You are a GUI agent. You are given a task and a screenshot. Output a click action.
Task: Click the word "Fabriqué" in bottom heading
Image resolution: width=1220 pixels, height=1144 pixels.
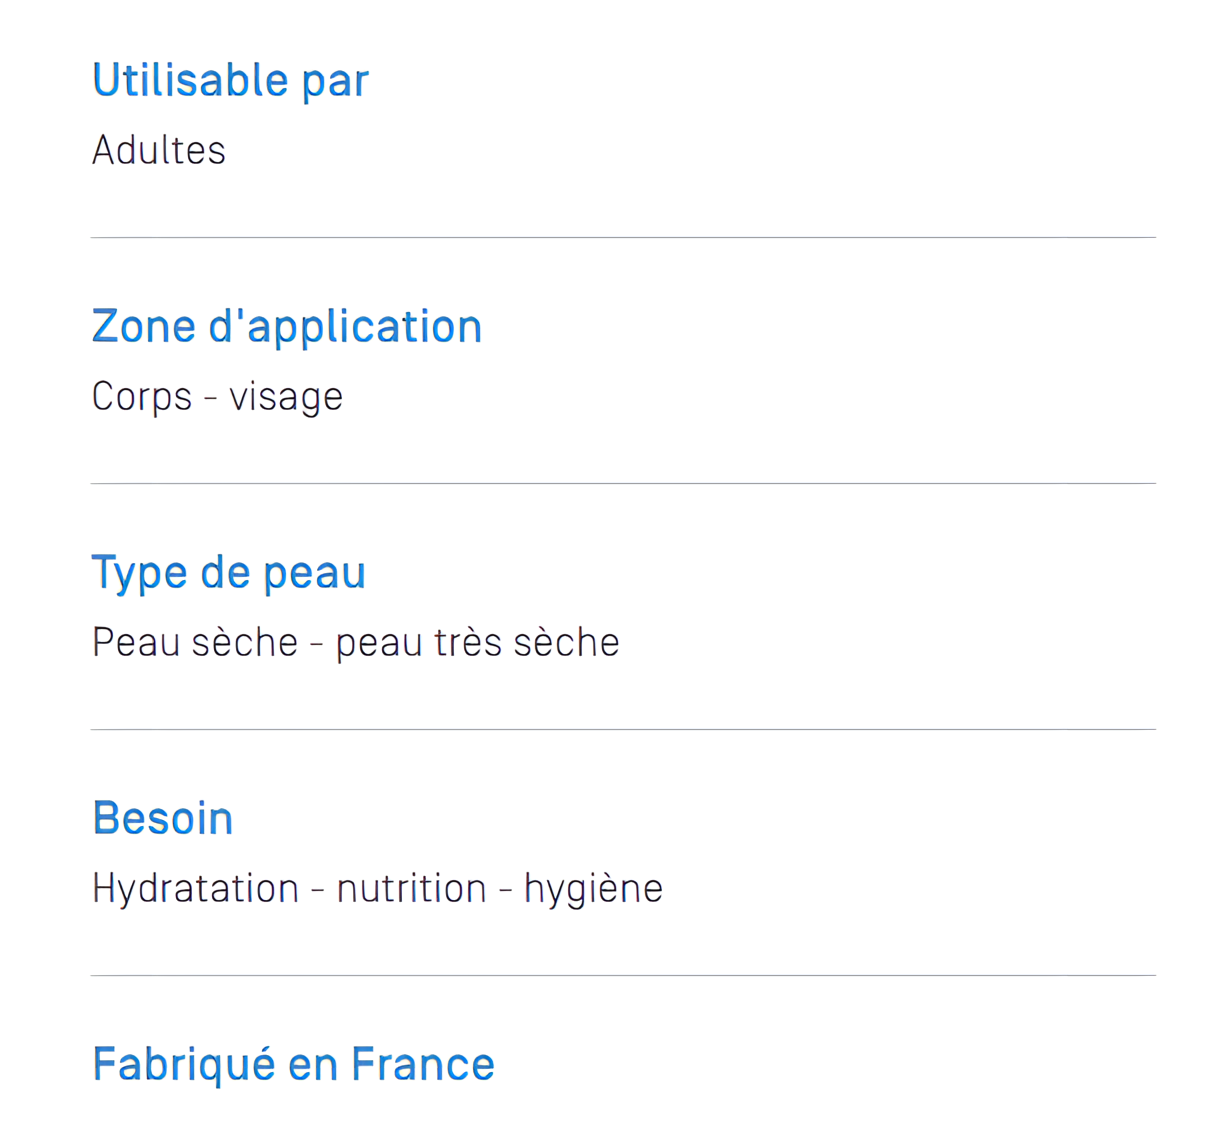[x=184, y=1065]
